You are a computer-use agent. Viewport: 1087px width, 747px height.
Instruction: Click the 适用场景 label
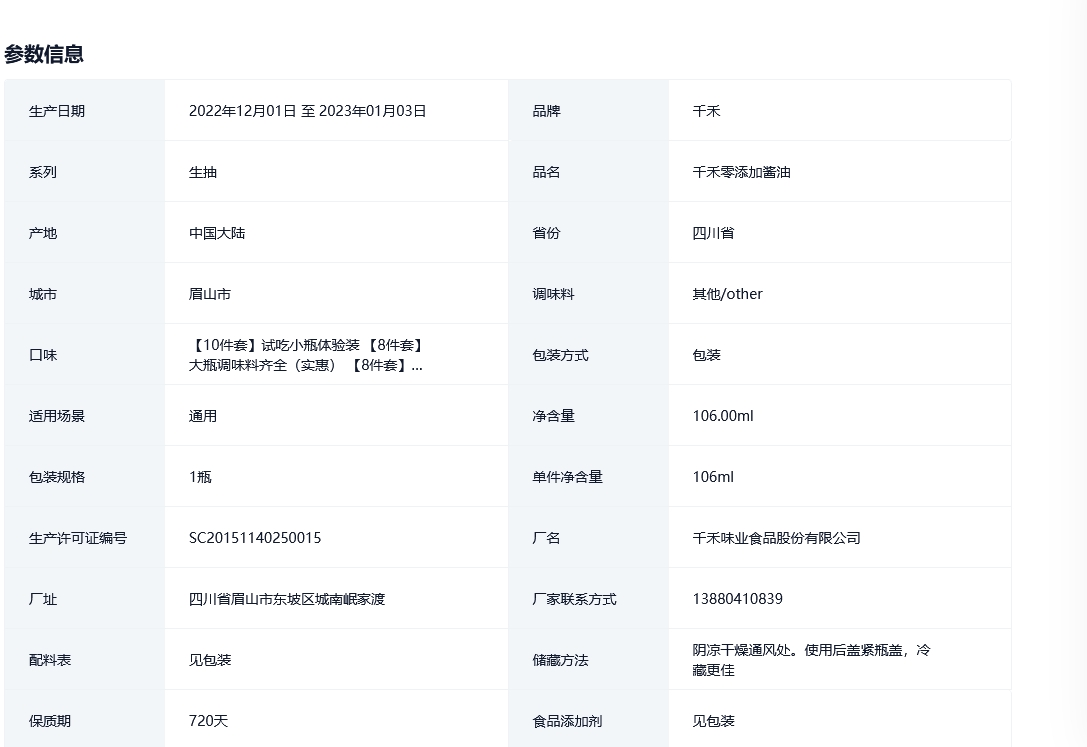57,416
